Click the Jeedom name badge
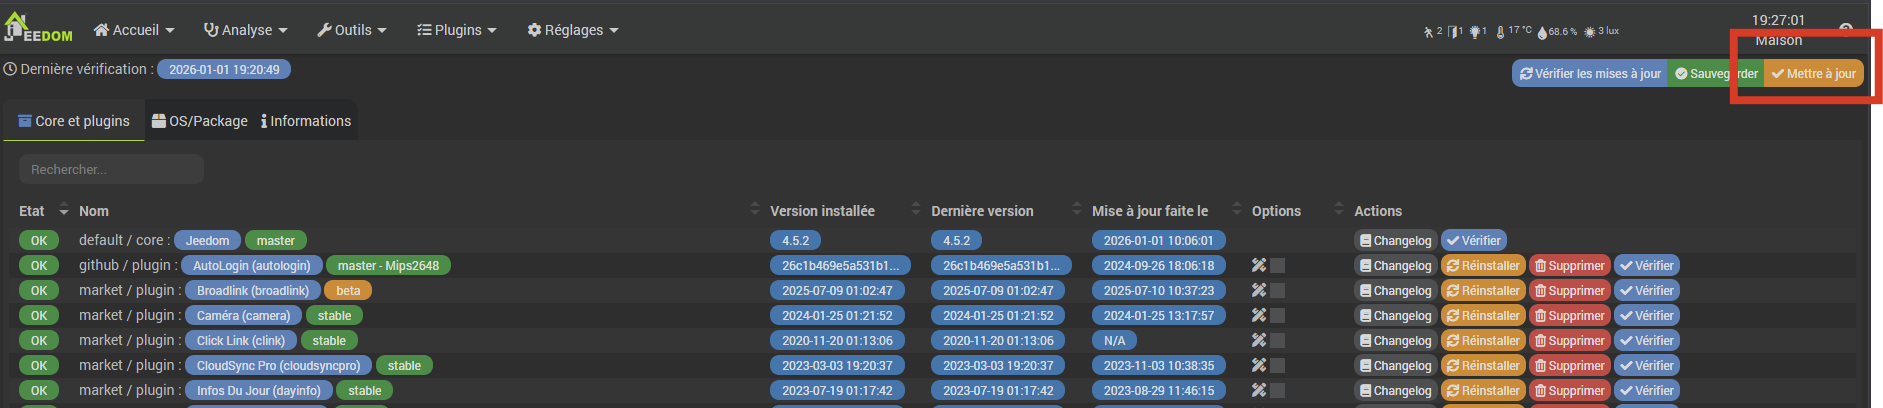 pos(207,241)
